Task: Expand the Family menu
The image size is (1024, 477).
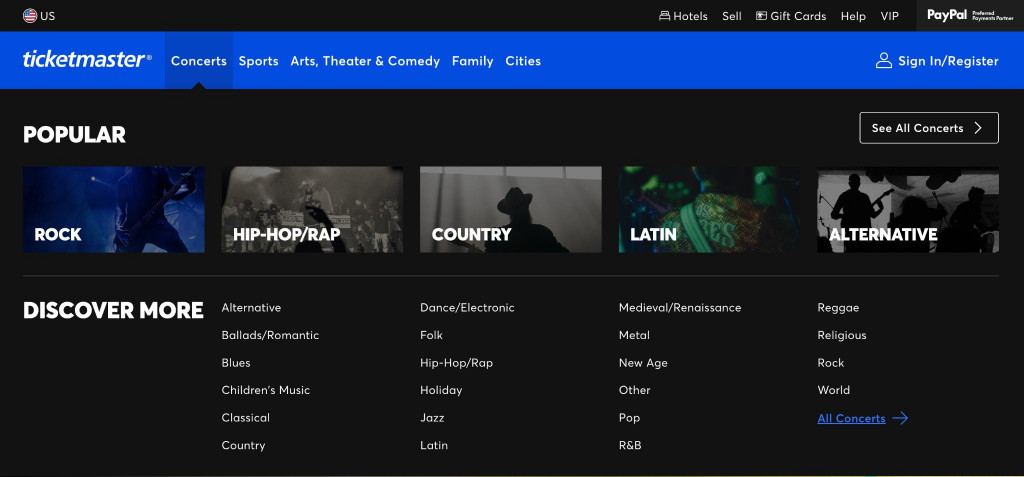Action: (x=472, y=61)
